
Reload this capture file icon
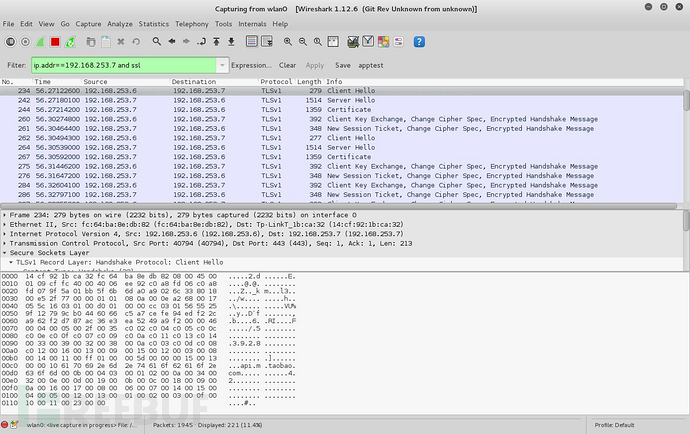pos(136,42)
